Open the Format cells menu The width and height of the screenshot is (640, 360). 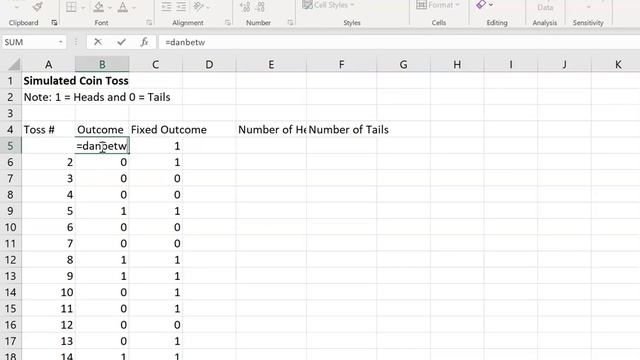438,5
